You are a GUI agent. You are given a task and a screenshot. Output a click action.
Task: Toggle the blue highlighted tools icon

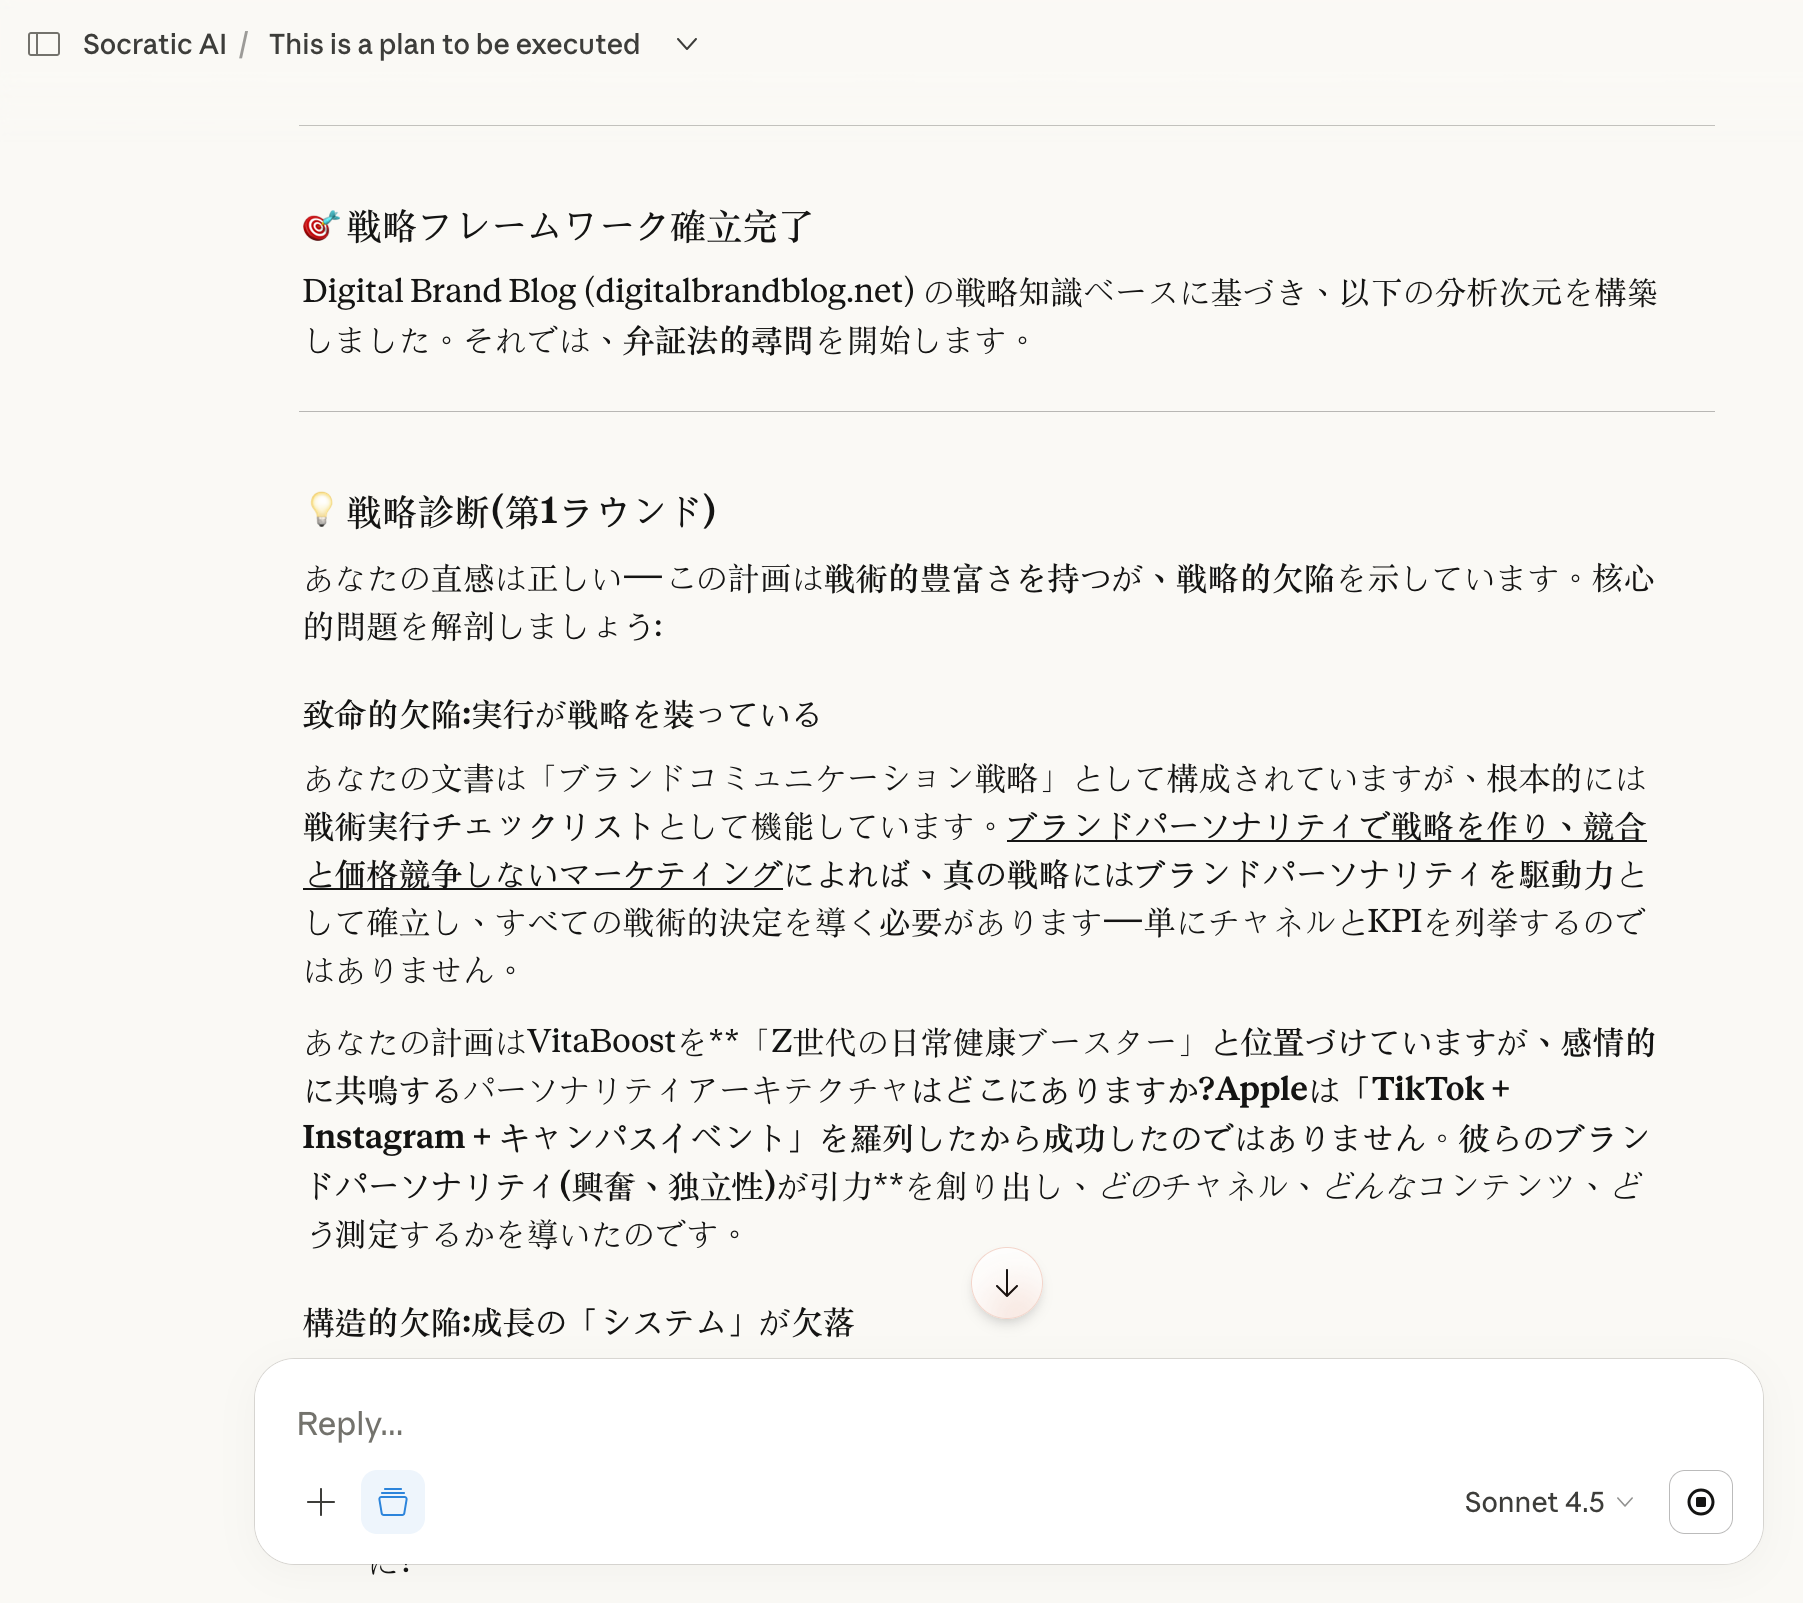tap(393, 1502)
